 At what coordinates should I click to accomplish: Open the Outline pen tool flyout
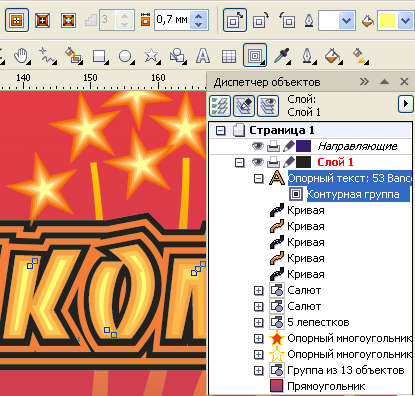[x=308, y=56]
